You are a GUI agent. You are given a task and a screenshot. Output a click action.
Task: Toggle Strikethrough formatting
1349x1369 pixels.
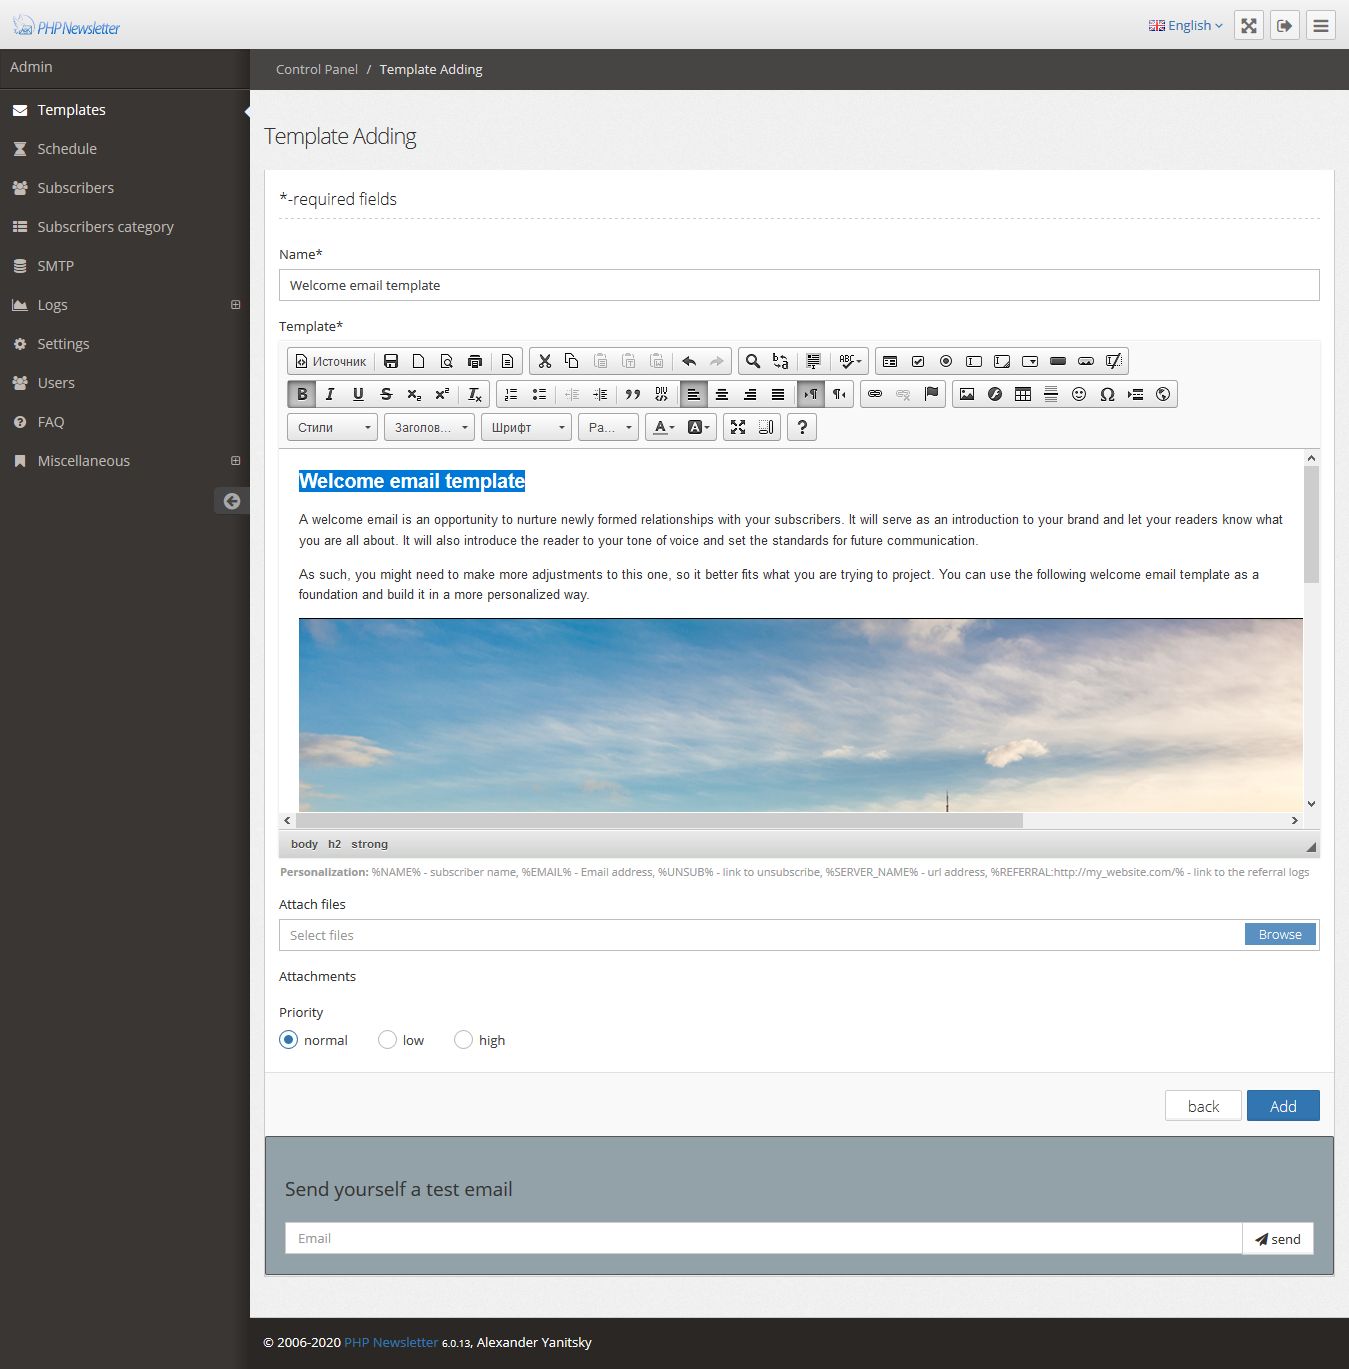point(386,394)
